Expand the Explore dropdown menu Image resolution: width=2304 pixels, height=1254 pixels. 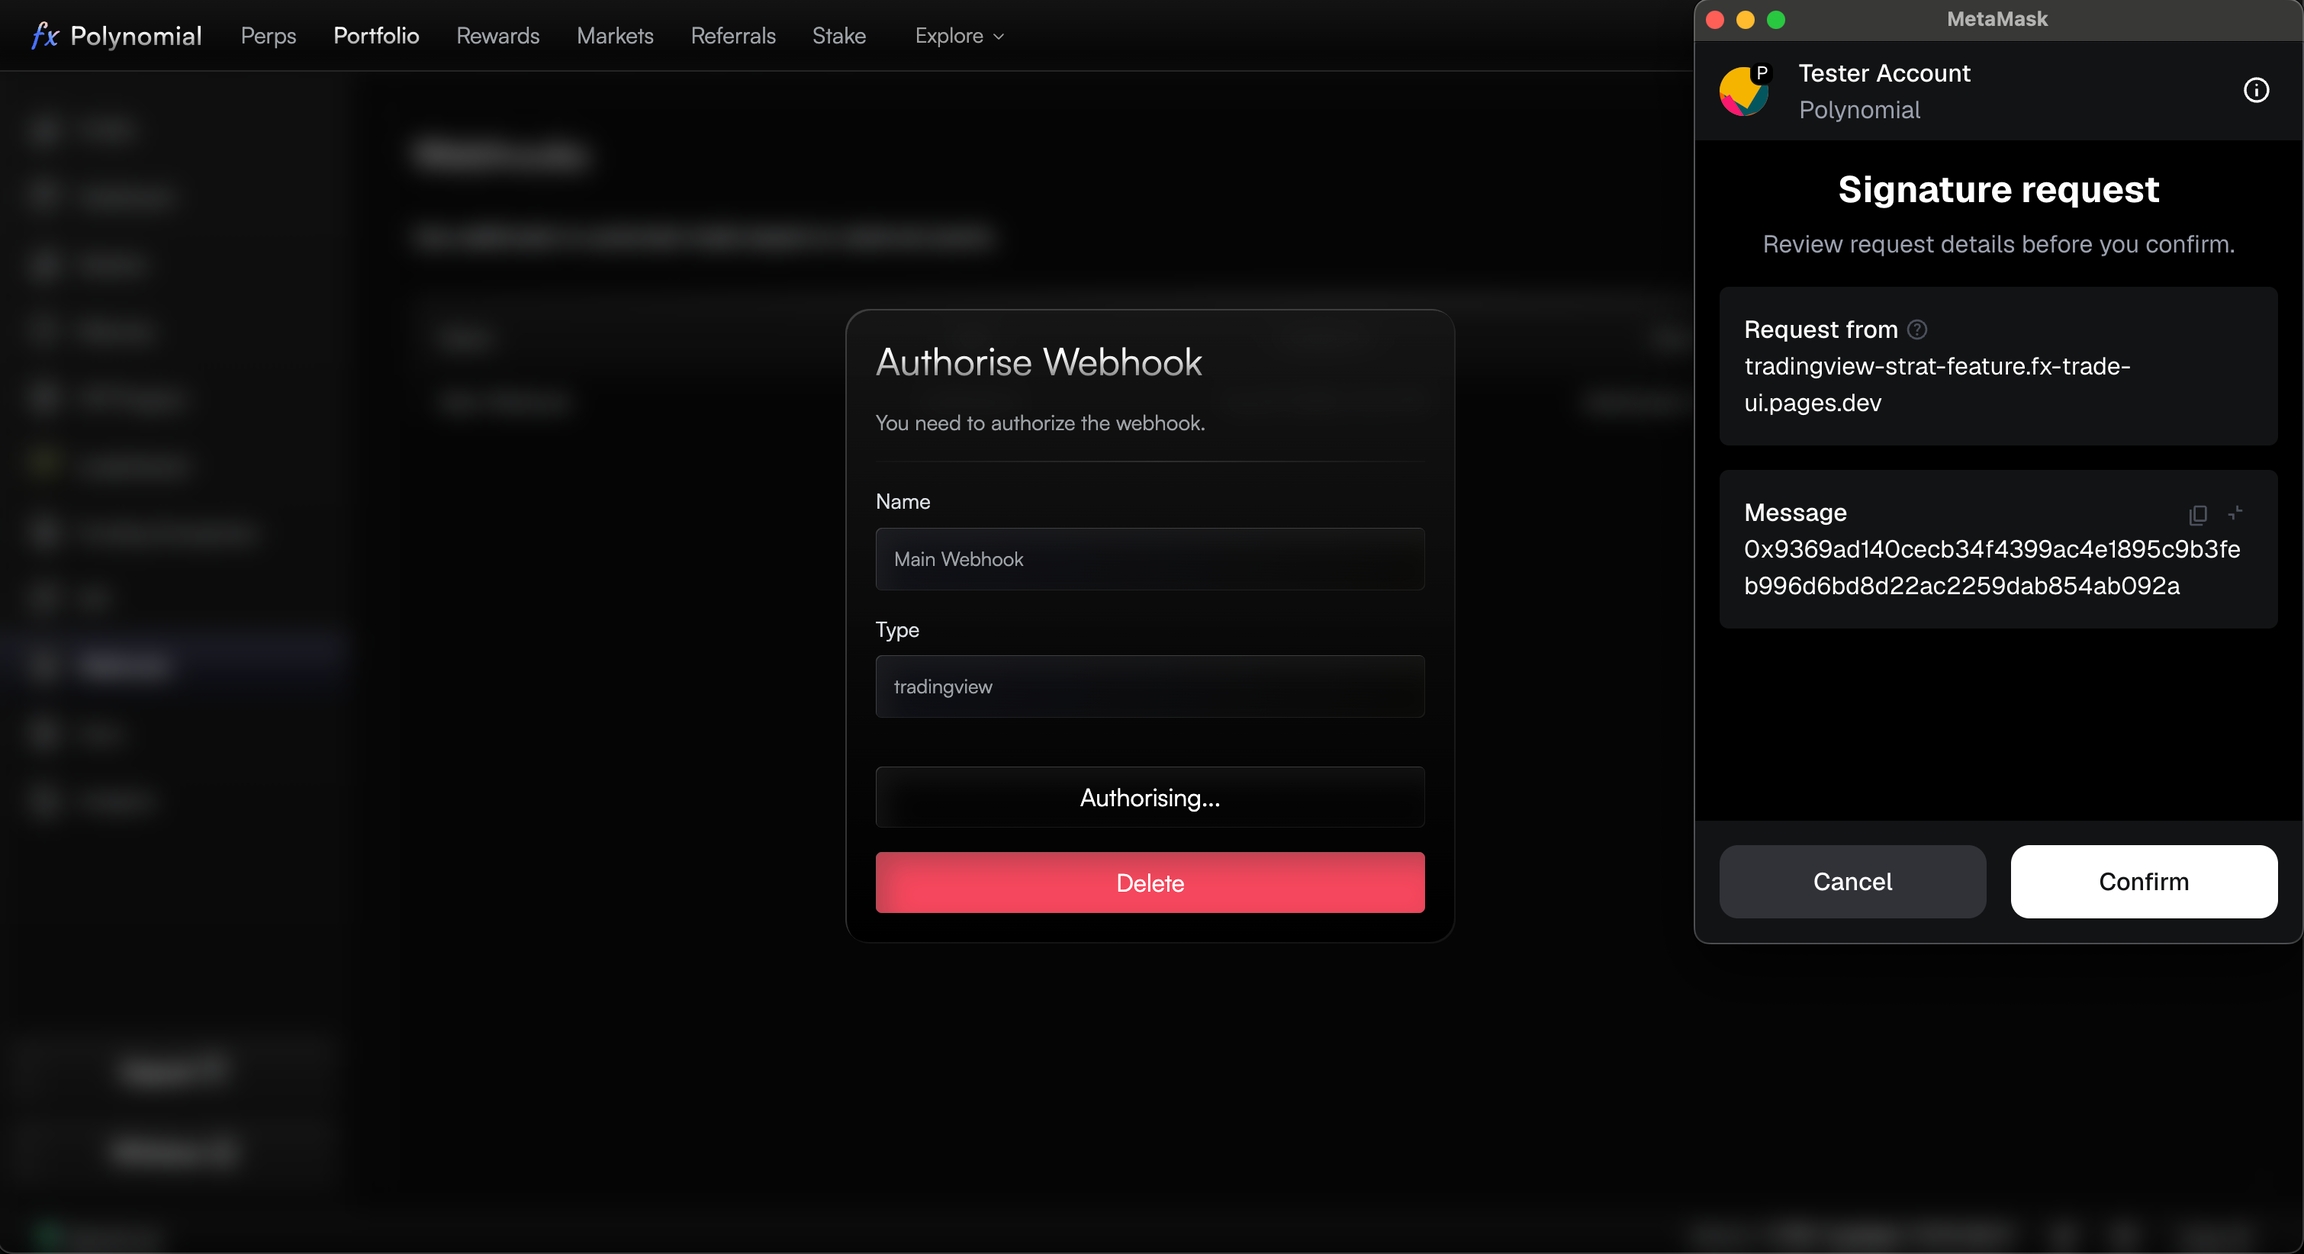click(958, 36)
